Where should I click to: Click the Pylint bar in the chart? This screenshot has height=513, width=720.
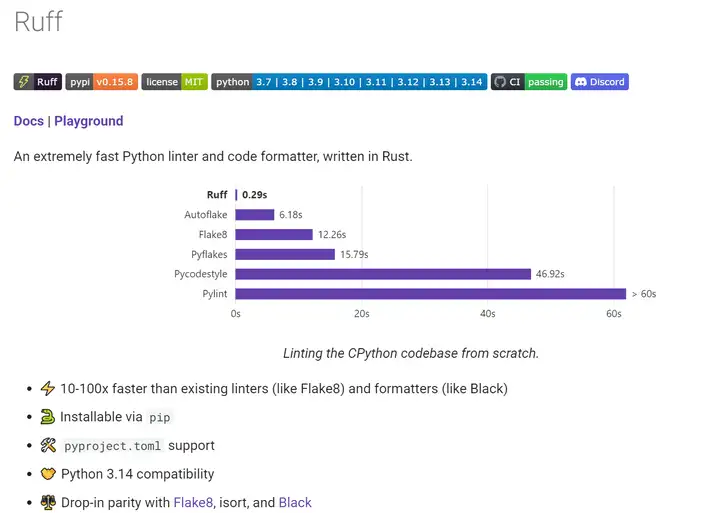(x=430, y=294)
